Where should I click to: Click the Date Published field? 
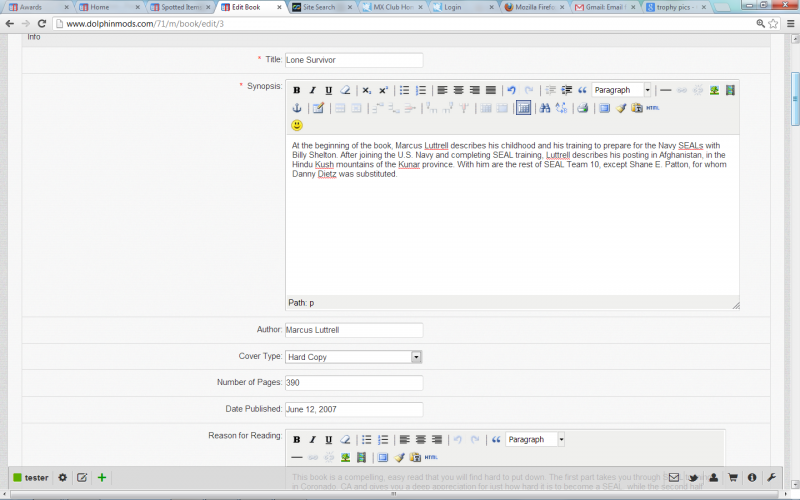(x=354, y=409)
